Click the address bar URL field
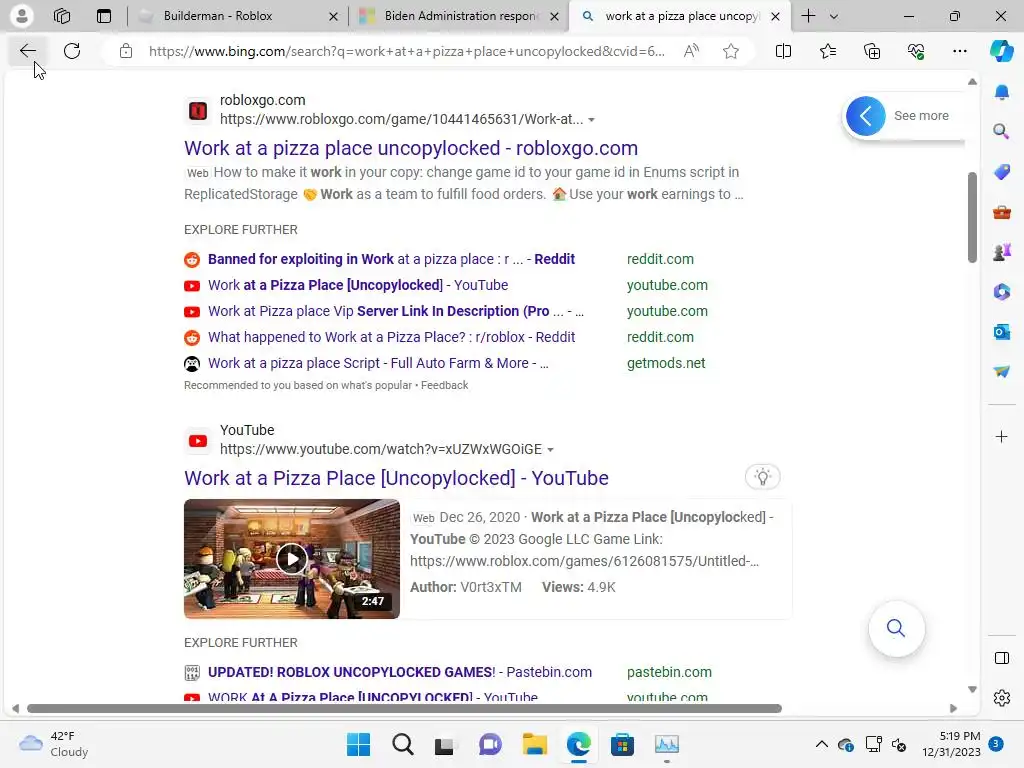 click(x=406, y=51)
